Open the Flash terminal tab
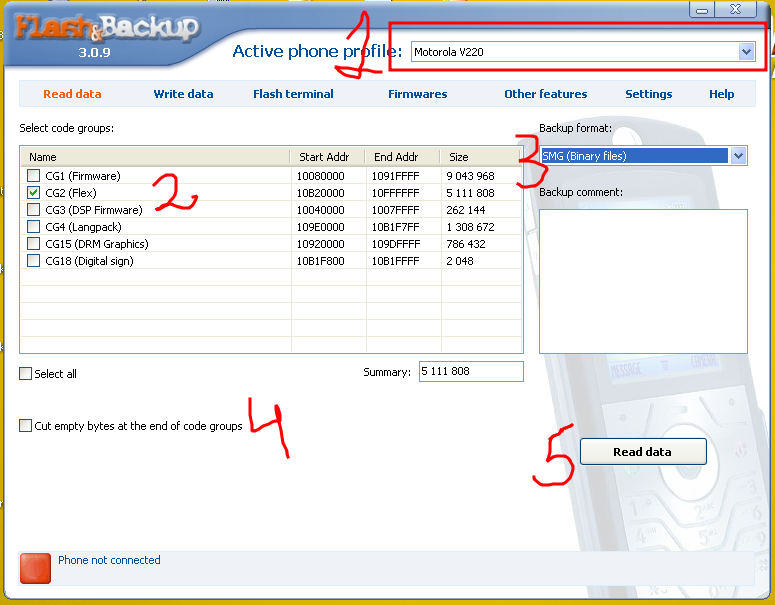 [x=293, y=94]
